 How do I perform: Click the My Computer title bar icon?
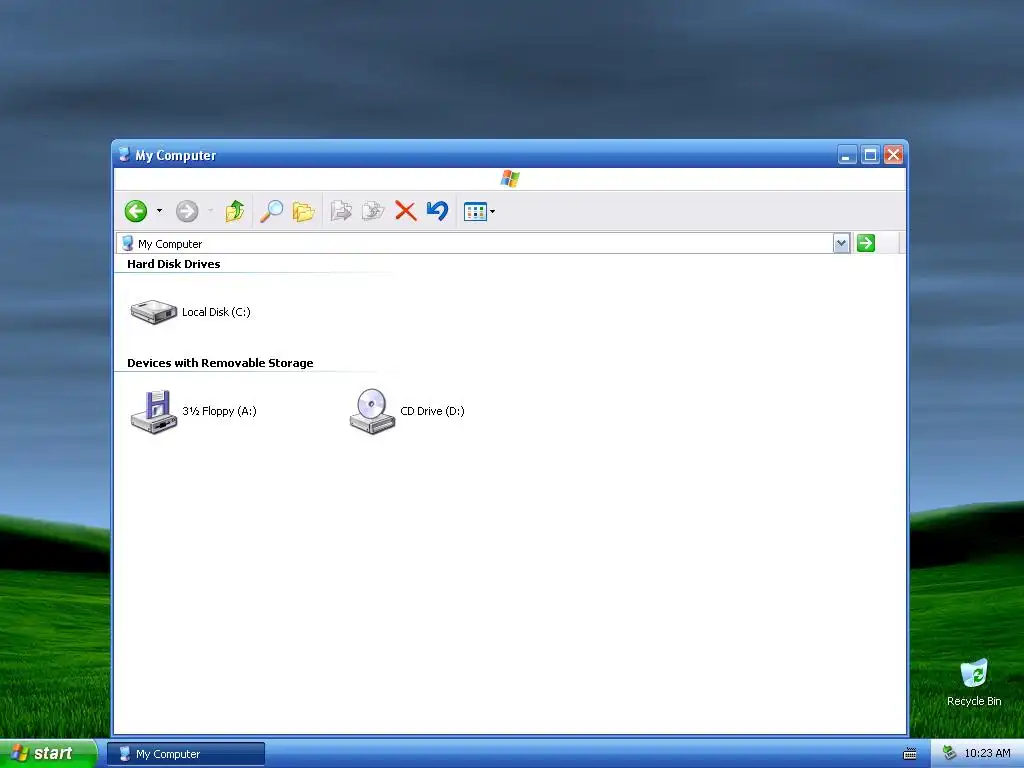[124, 155]
